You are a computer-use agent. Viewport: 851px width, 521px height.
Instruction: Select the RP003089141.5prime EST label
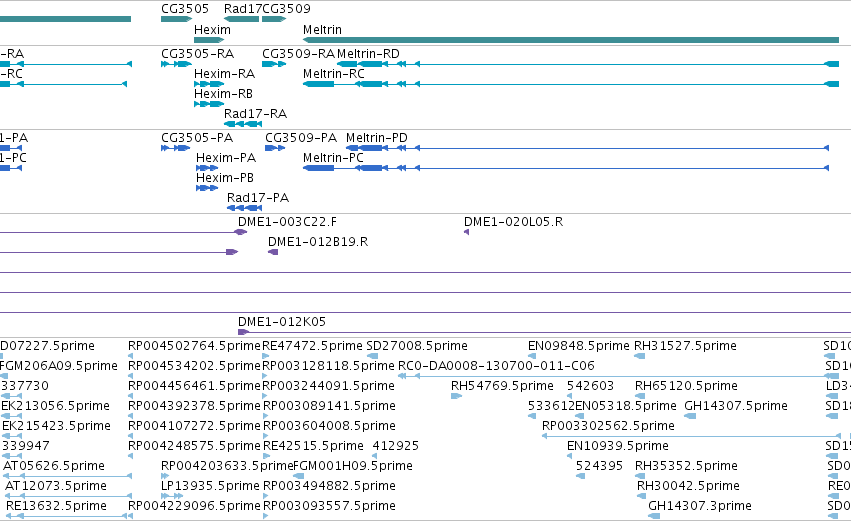[x=329, y=406]
